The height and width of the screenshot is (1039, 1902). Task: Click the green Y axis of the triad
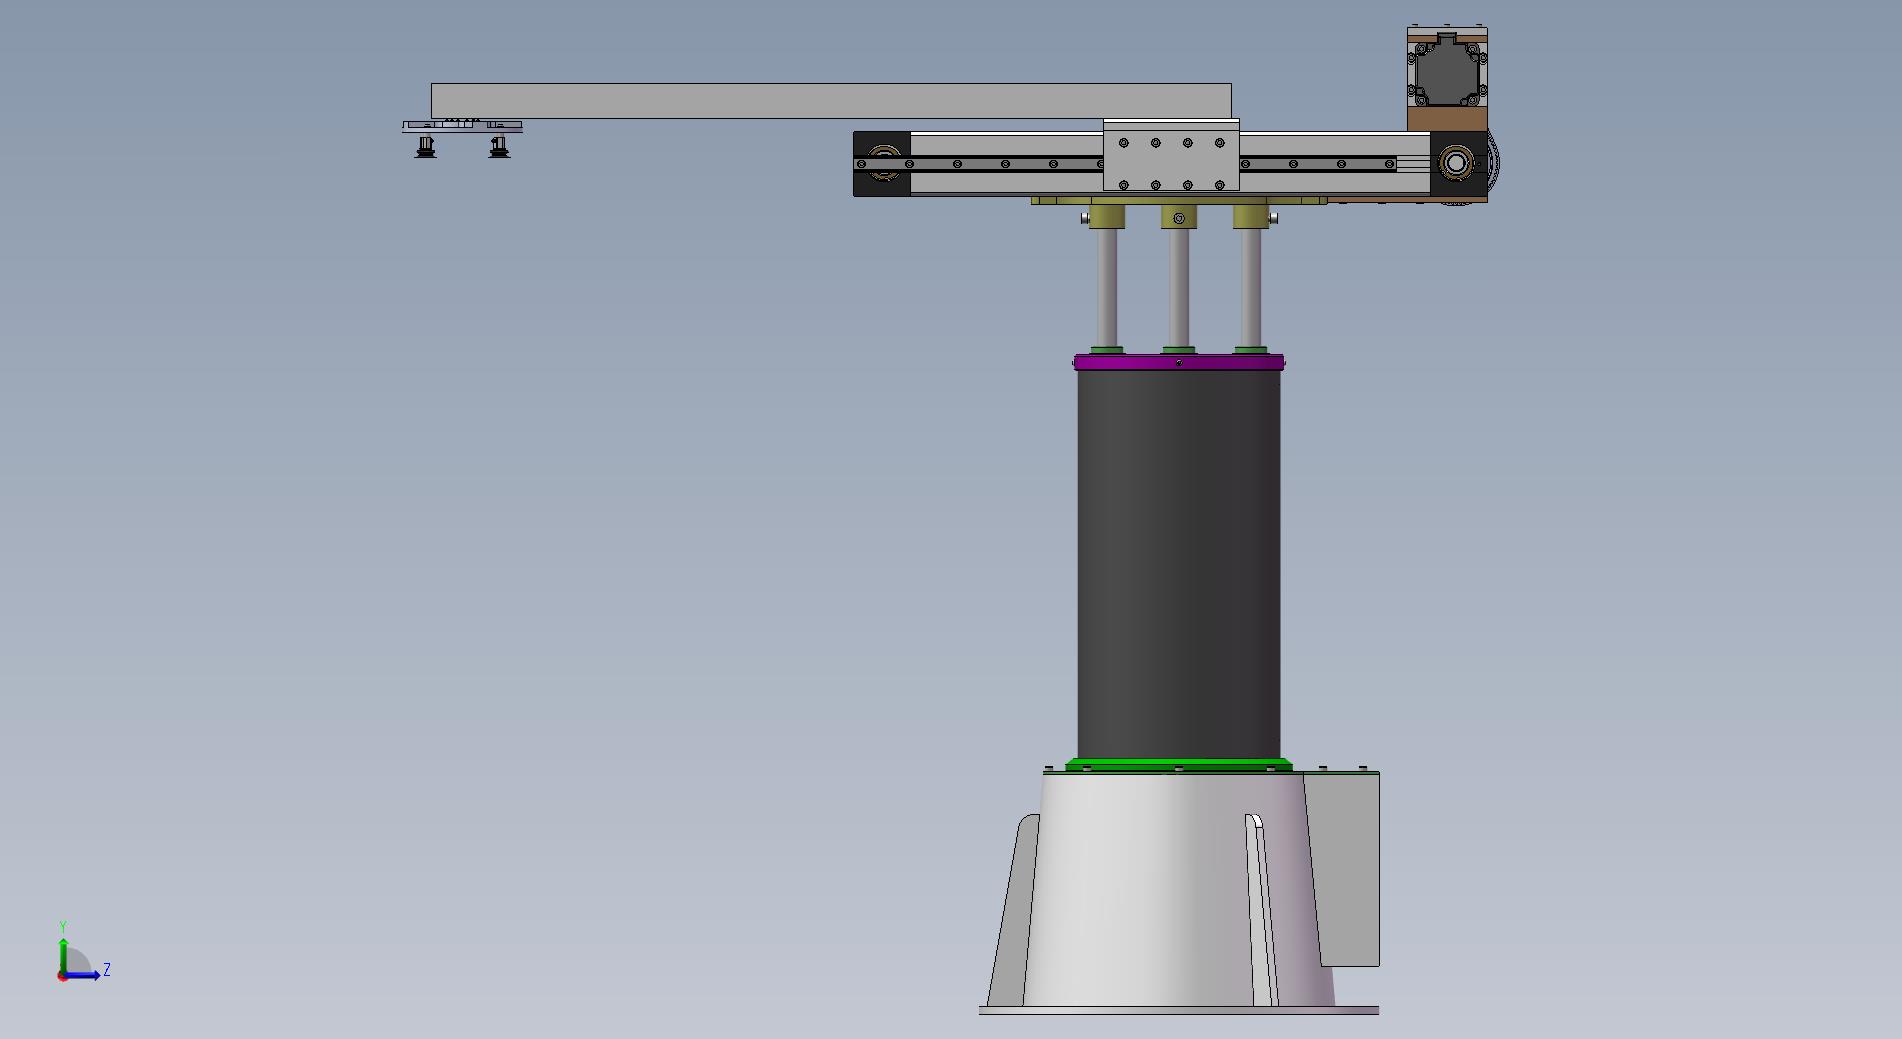click(63, 955)
